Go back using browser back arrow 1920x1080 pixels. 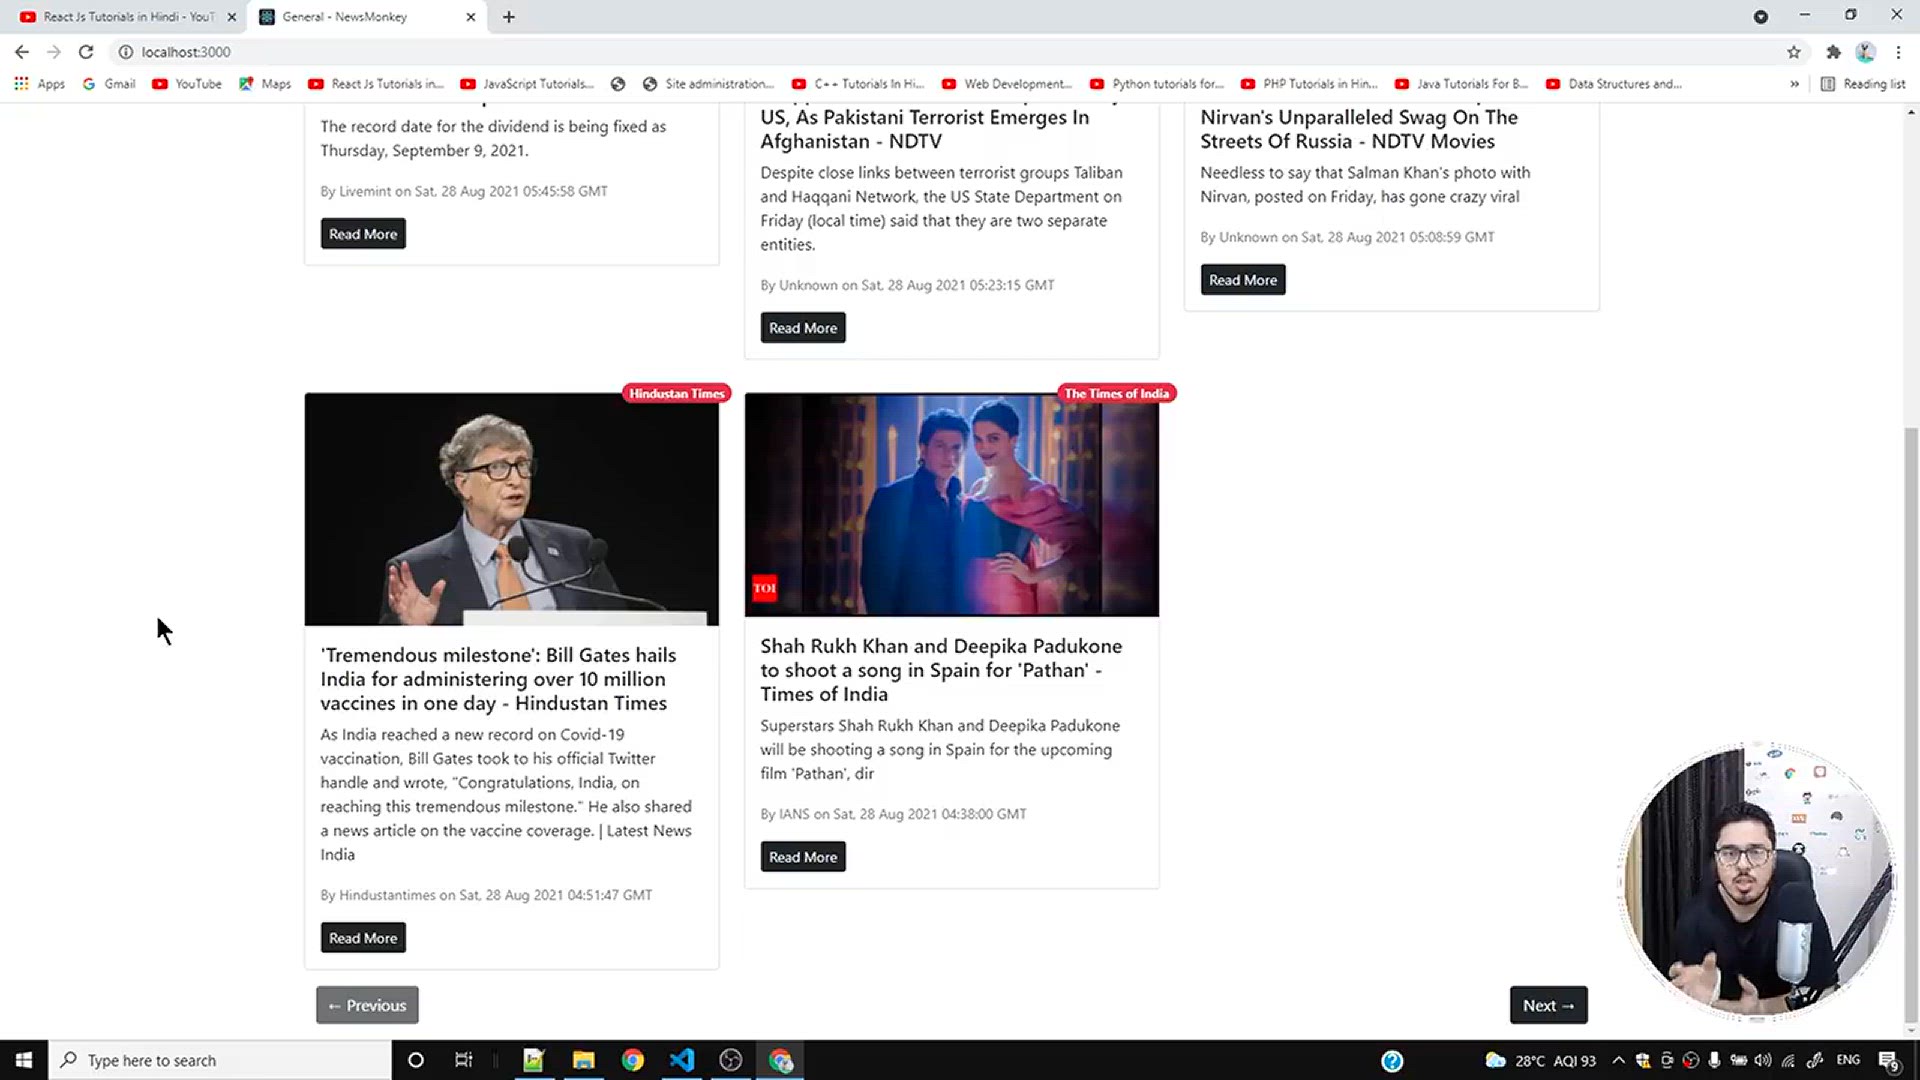tap(21, 52)
